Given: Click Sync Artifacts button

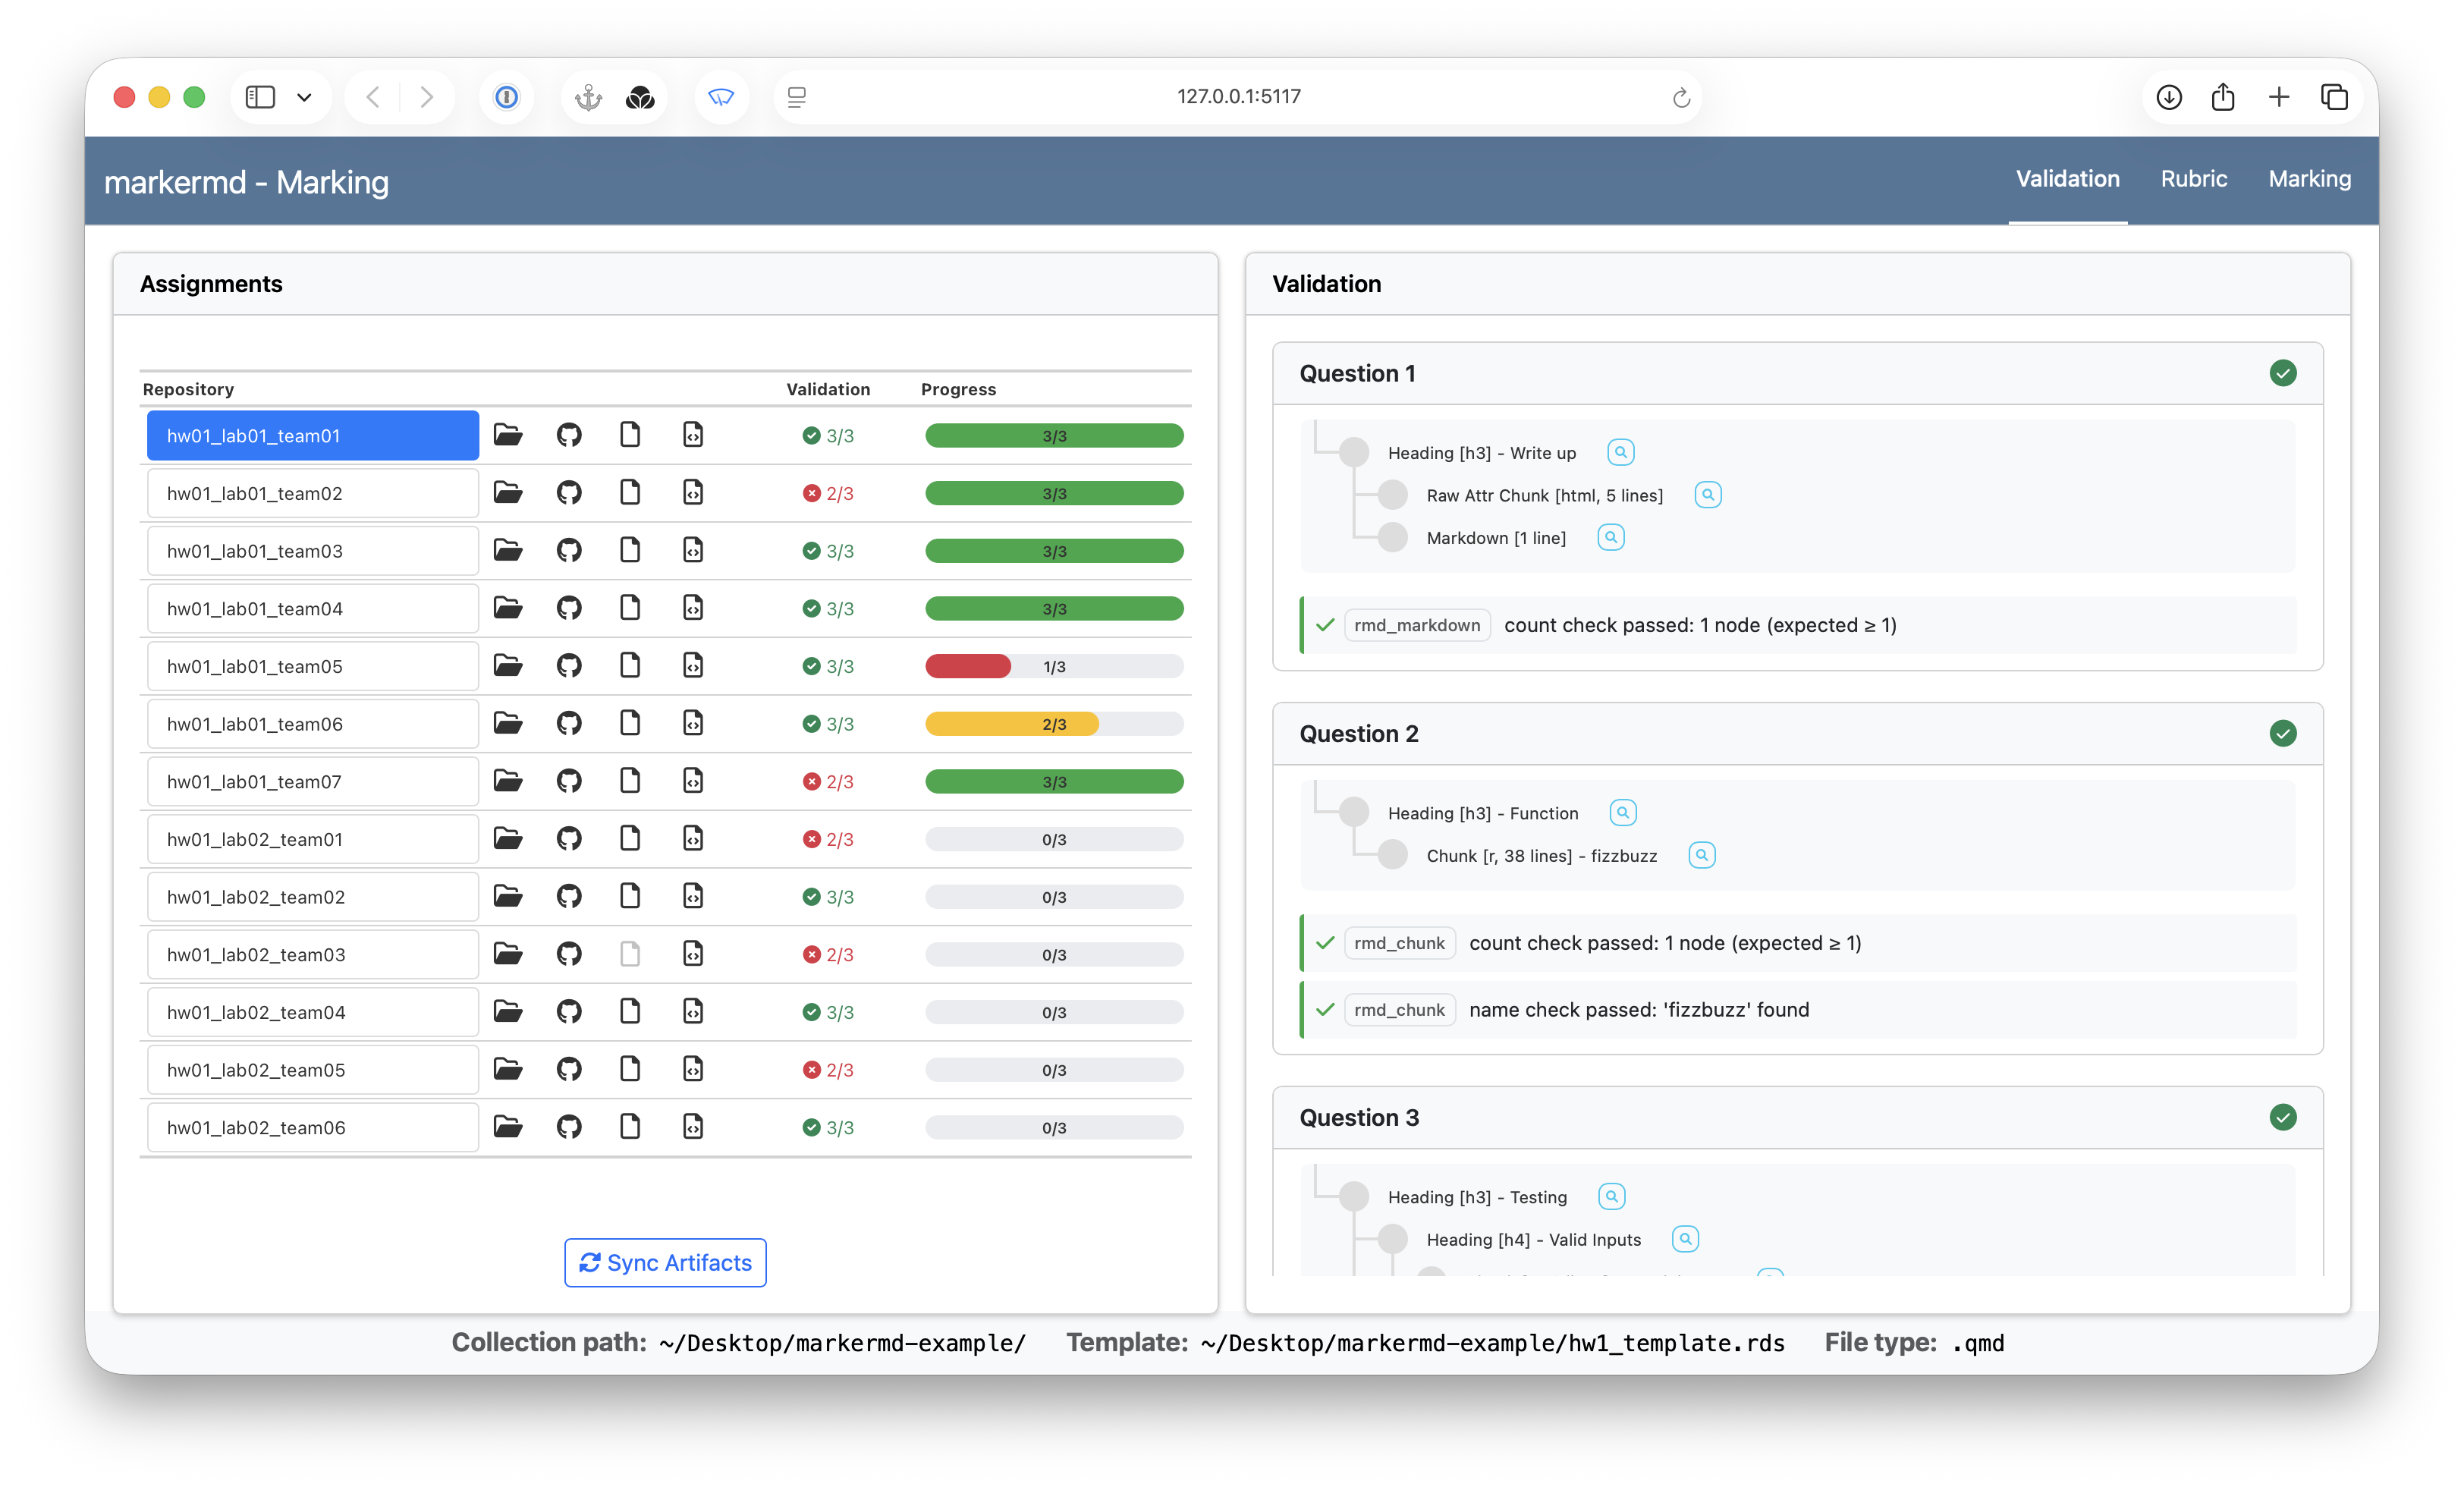Looking at the screenshot, I should tap(665, 1262).
